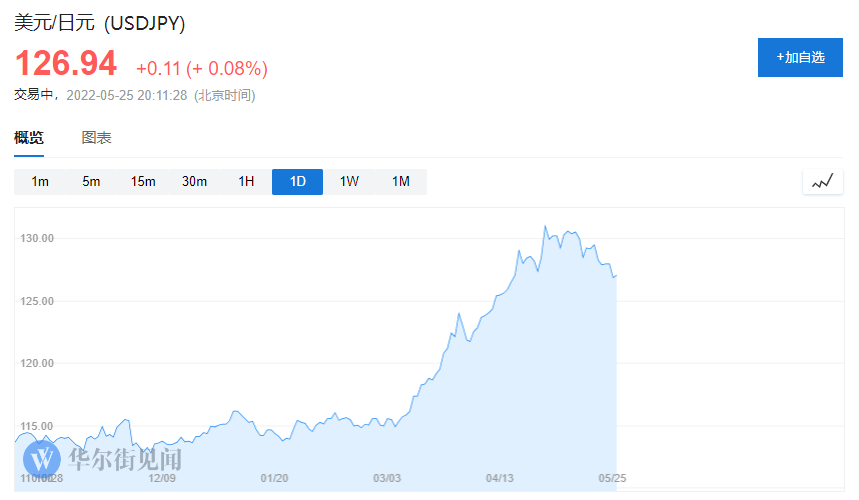Click the +0.11 (+0.08%) price change
The image size is (859, 500).
[202, 68]
